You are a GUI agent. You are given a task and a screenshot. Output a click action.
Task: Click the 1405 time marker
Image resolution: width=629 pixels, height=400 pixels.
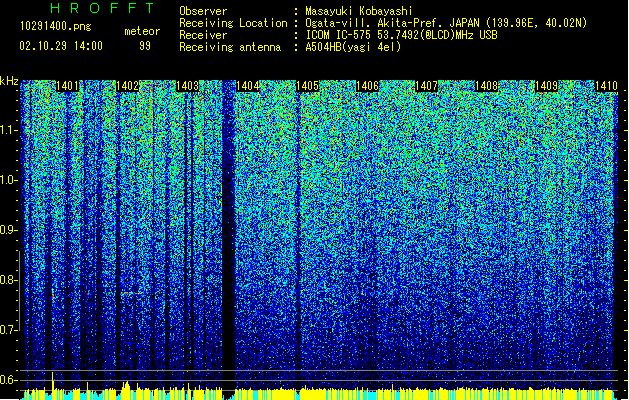307,86
